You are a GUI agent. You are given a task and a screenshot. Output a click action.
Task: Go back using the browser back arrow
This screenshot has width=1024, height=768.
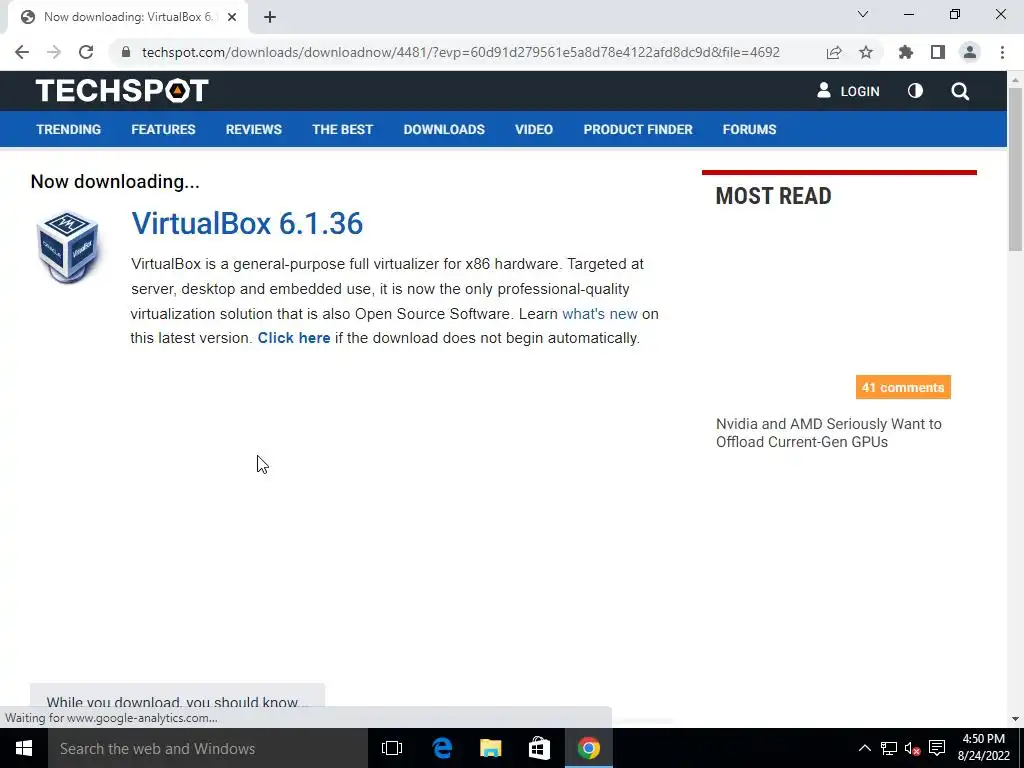[22, 52]
